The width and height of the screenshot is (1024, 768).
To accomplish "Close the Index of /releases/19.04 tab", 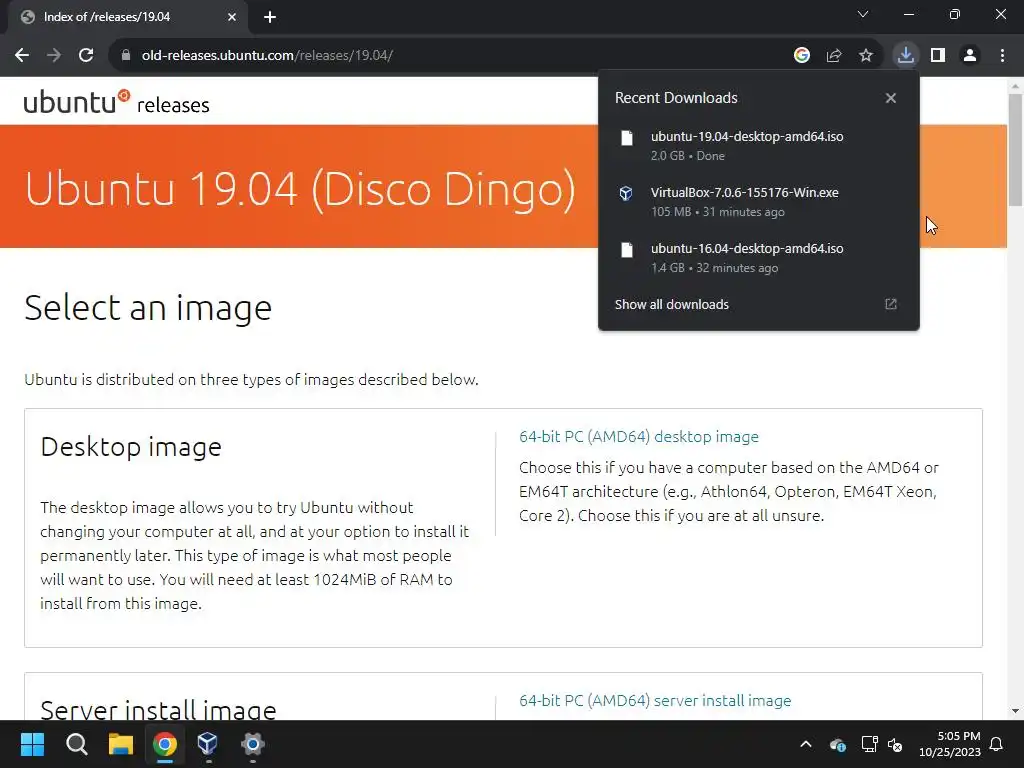I will tap(232, 17).
